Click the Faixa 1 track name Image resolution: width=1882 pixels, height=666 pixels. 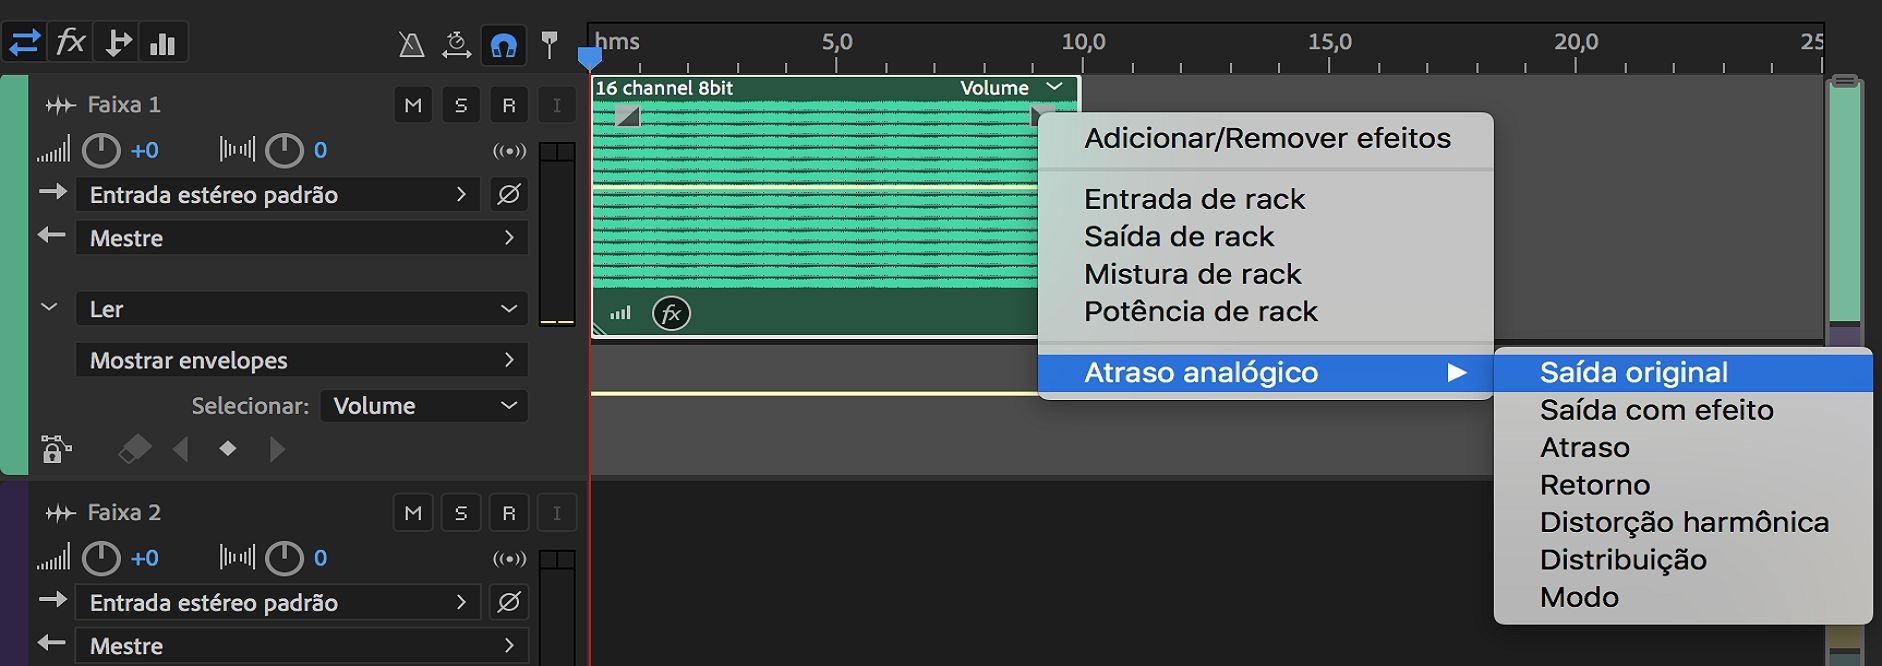[x=124, y=105]
